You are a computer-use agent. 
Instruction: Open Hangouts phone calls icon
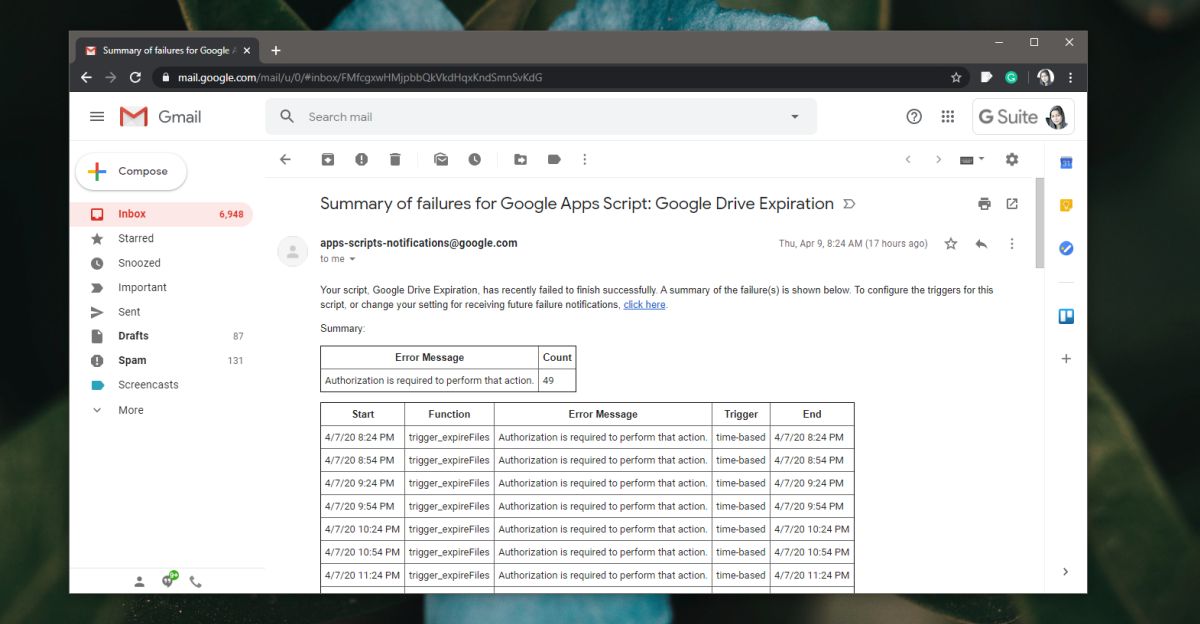tap(195, 581)
